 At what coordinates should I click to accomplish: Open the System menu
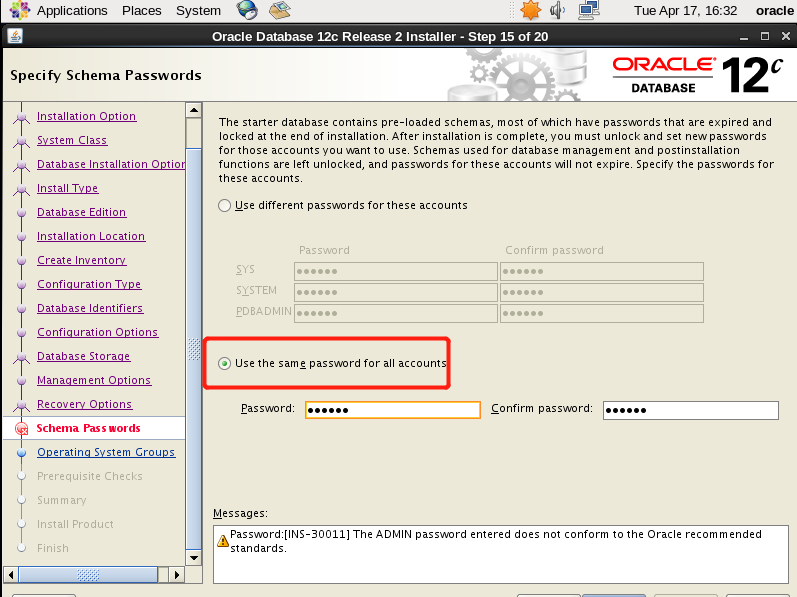pos(198,11)
